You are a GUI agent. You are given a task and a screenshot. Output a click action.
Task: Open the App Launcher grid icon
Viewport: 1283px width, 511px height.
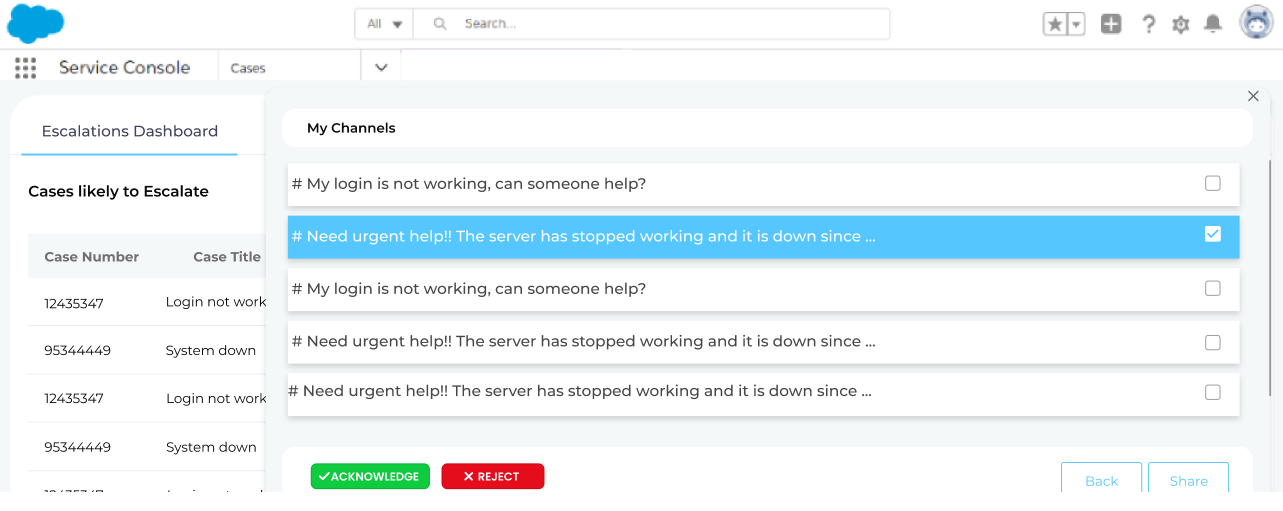[26, 68]
